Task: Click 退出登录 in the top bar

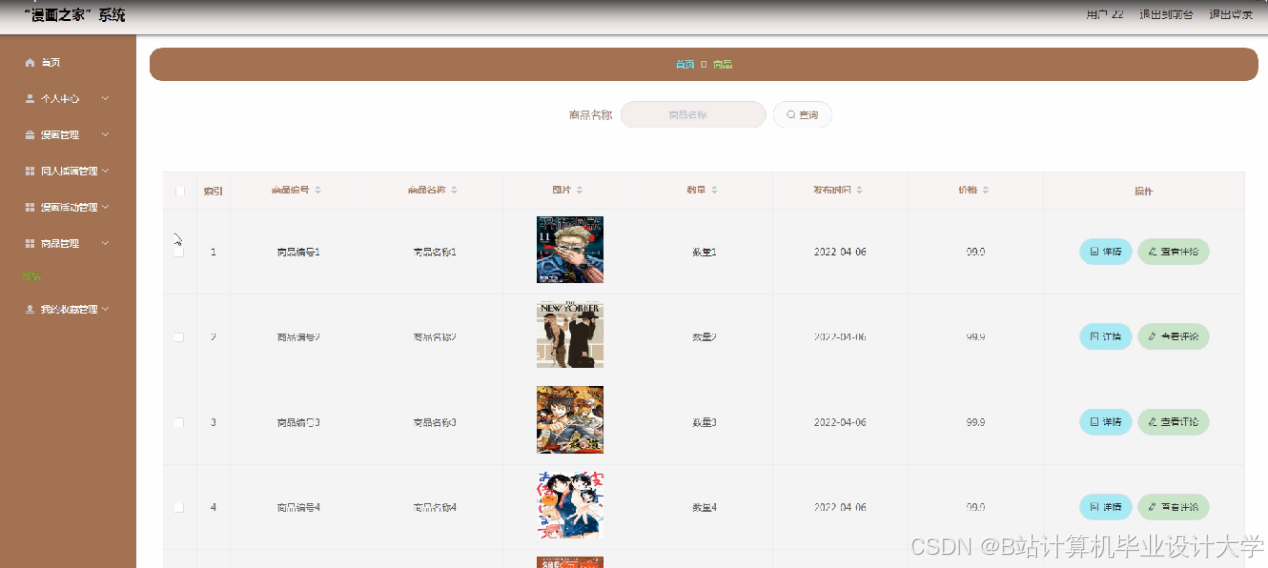Action: (x=1231, y=14)
